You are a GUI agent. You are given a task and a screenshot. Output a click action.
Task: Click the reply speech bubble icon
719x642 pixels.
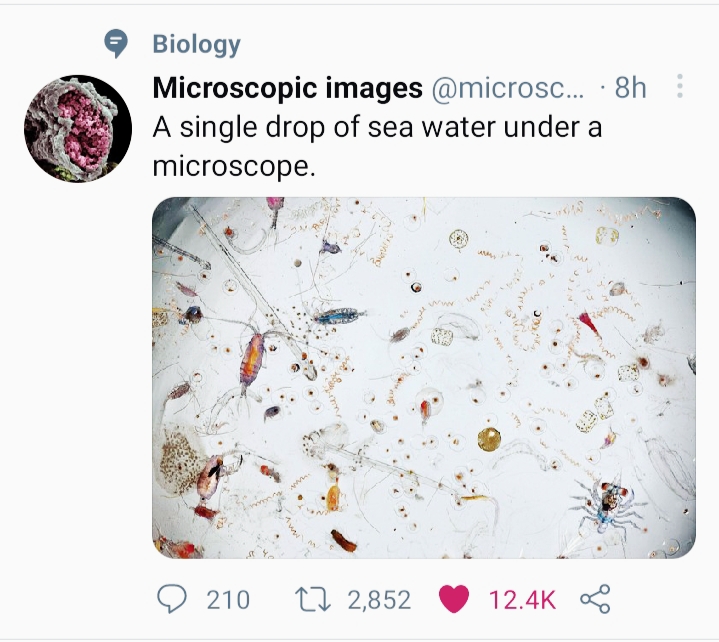(x=173, y=599)
